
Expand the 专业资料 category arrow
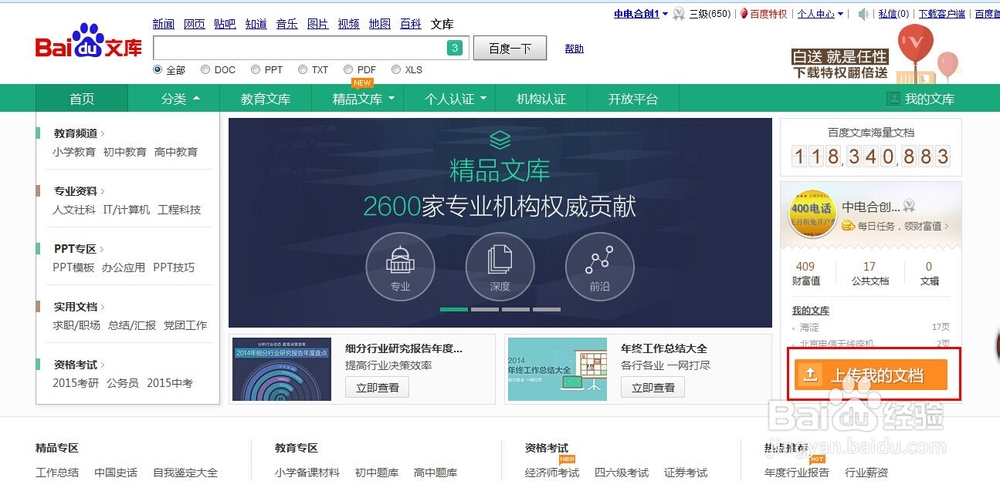(103, 191)
